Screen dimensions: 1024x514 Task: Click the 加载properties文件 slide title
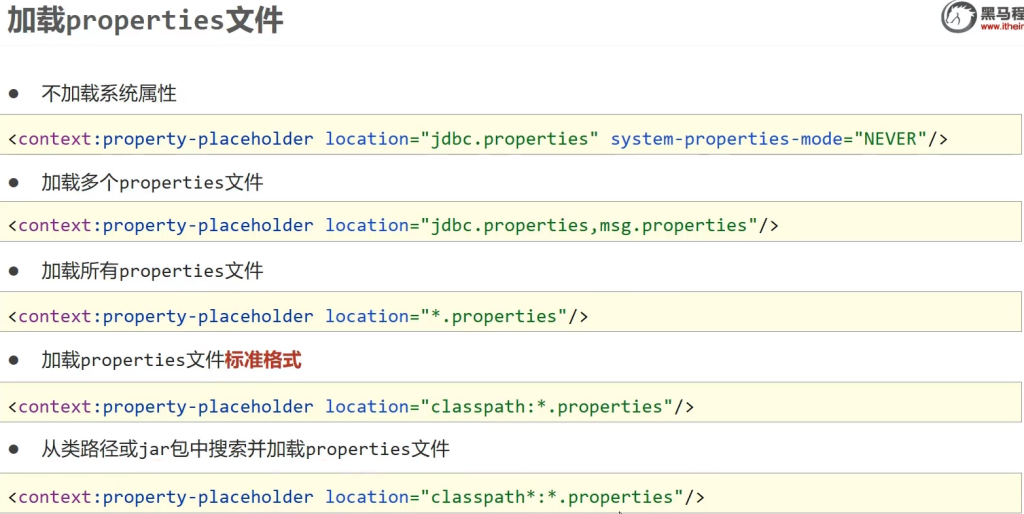[x=145, y=20]
